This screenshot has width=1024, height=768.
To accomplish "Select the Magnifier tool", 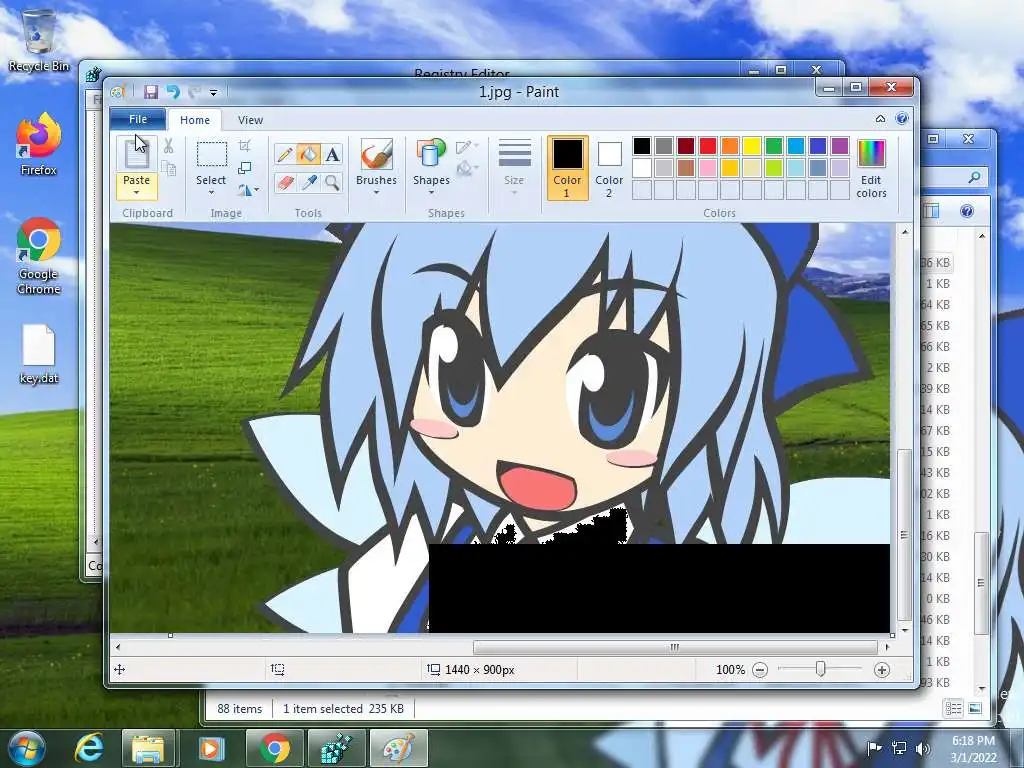I will pos(332,182).
